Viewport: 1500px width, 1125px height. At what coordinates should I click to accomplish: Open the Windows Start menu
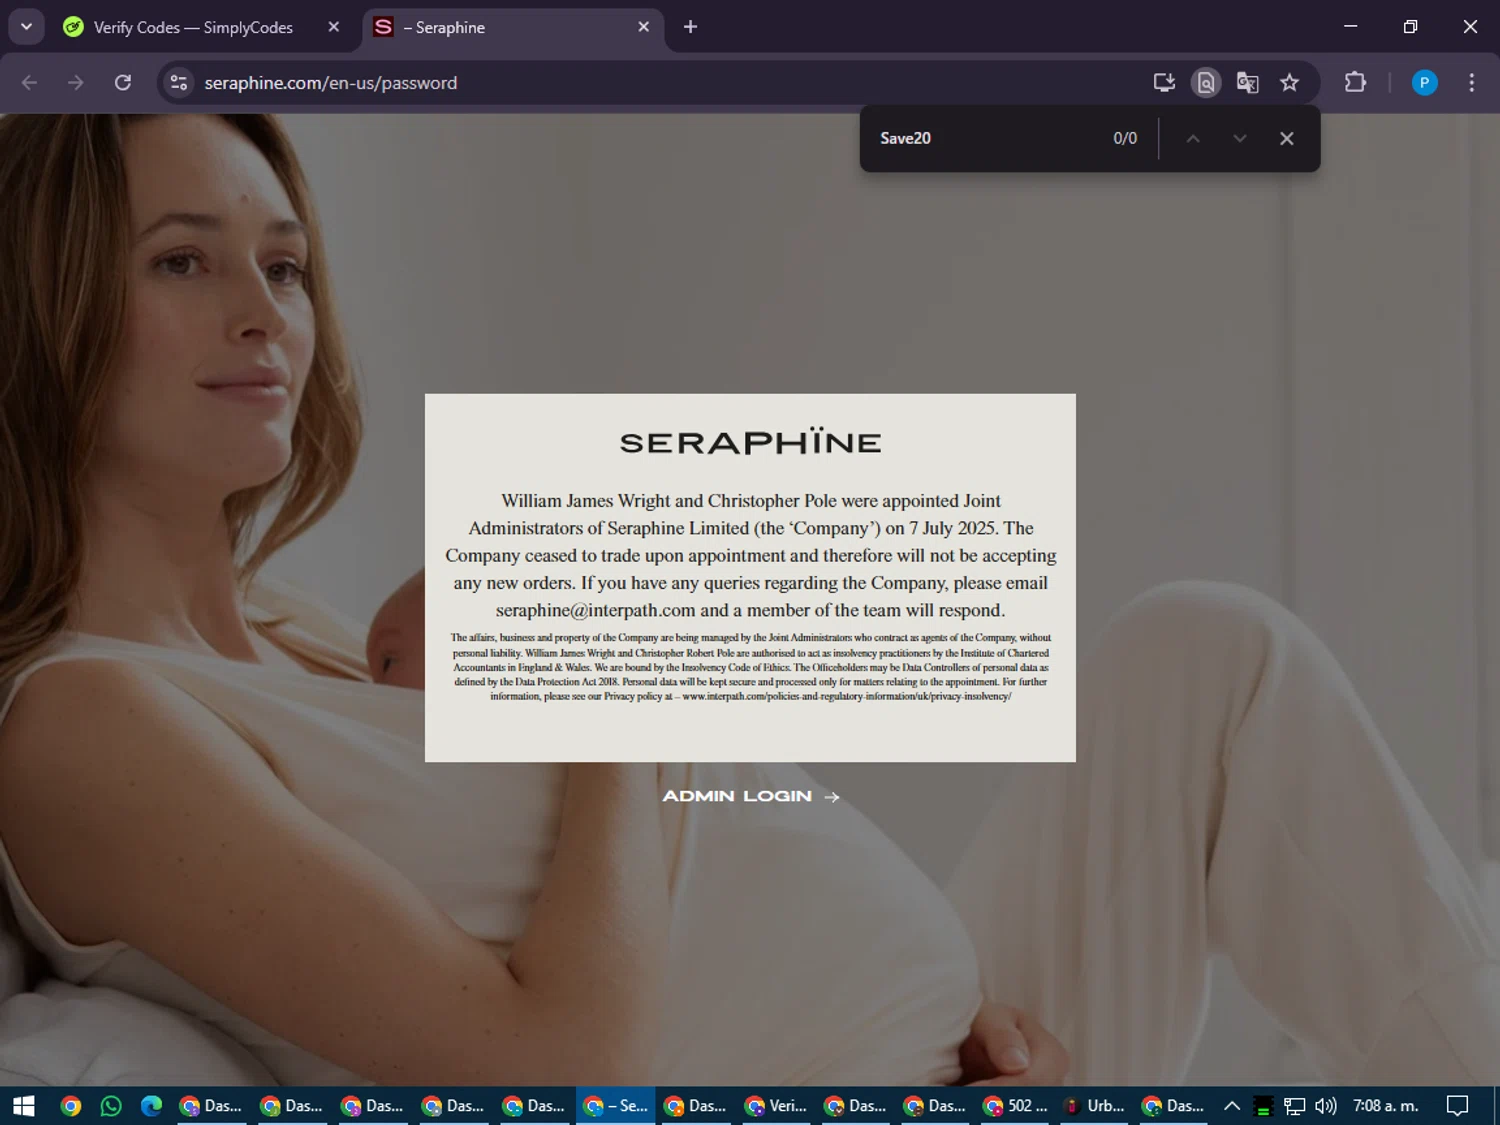[24, 1105]
